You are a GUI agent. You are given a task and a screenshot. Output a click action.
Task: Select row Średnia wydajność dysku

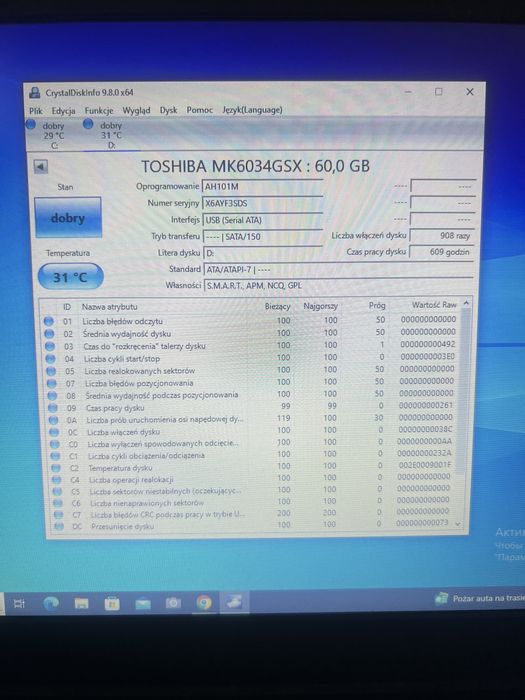(251, 333)
